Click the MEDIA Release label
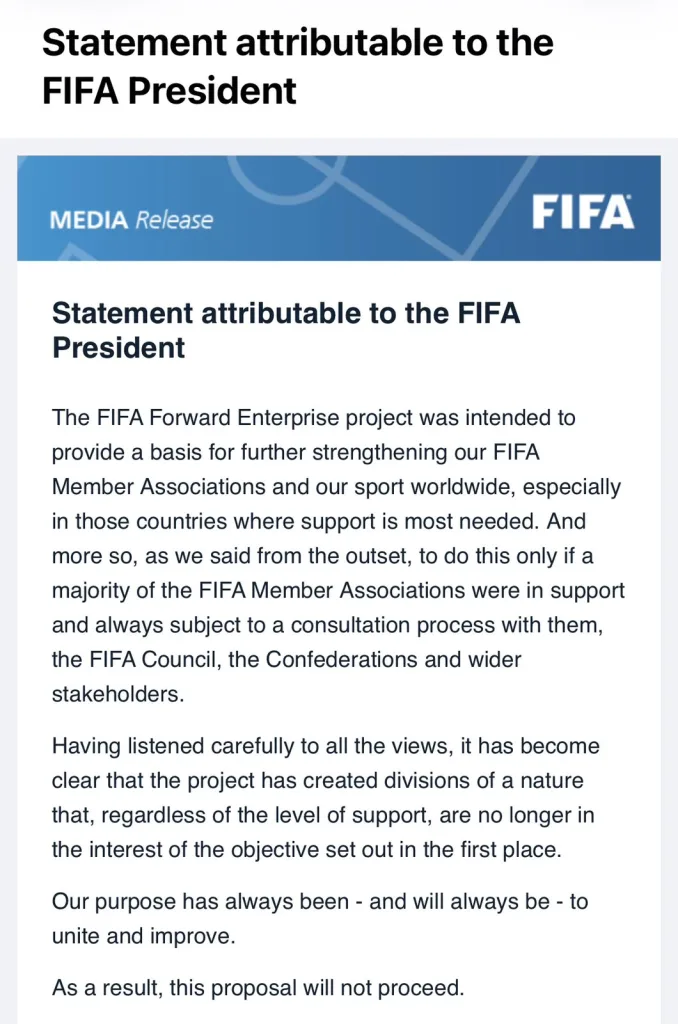This screenshot has width=678, height=1024. pyautogui.click(x=131, y=220)
